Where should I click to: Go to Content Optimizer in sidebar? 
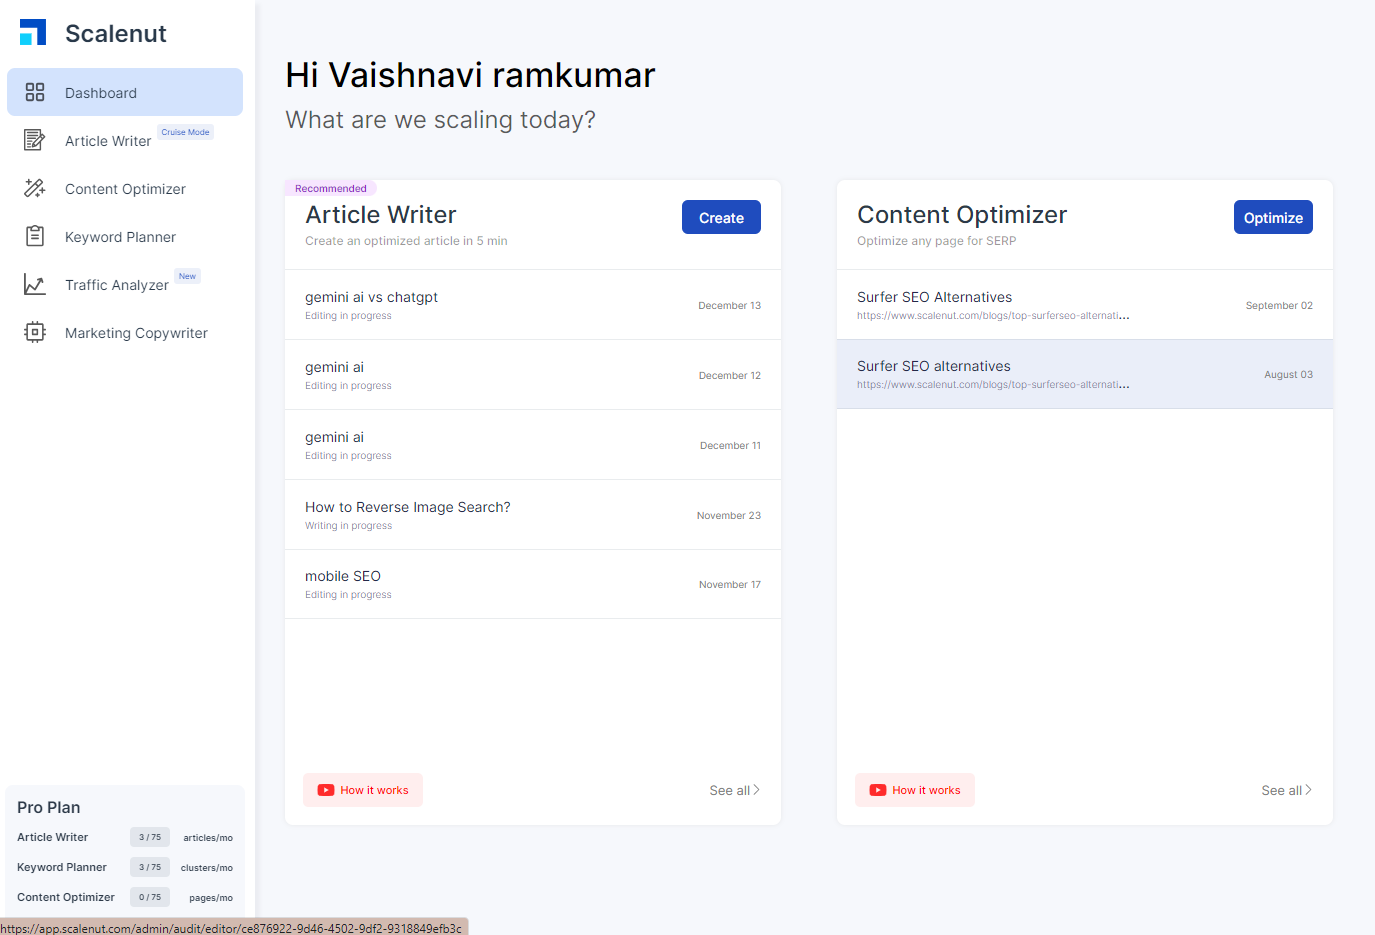(125, 188)
